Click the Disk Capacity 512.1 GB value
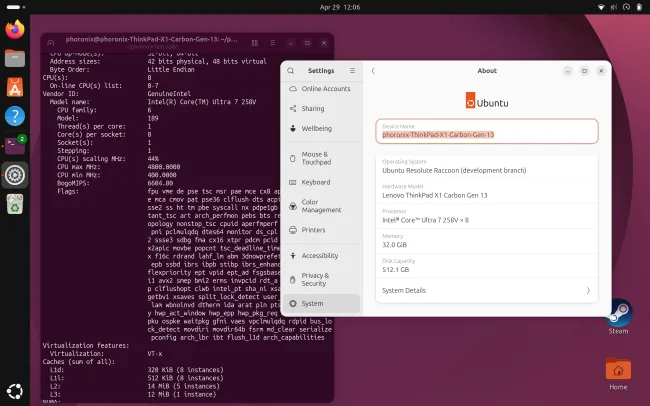 395,270
